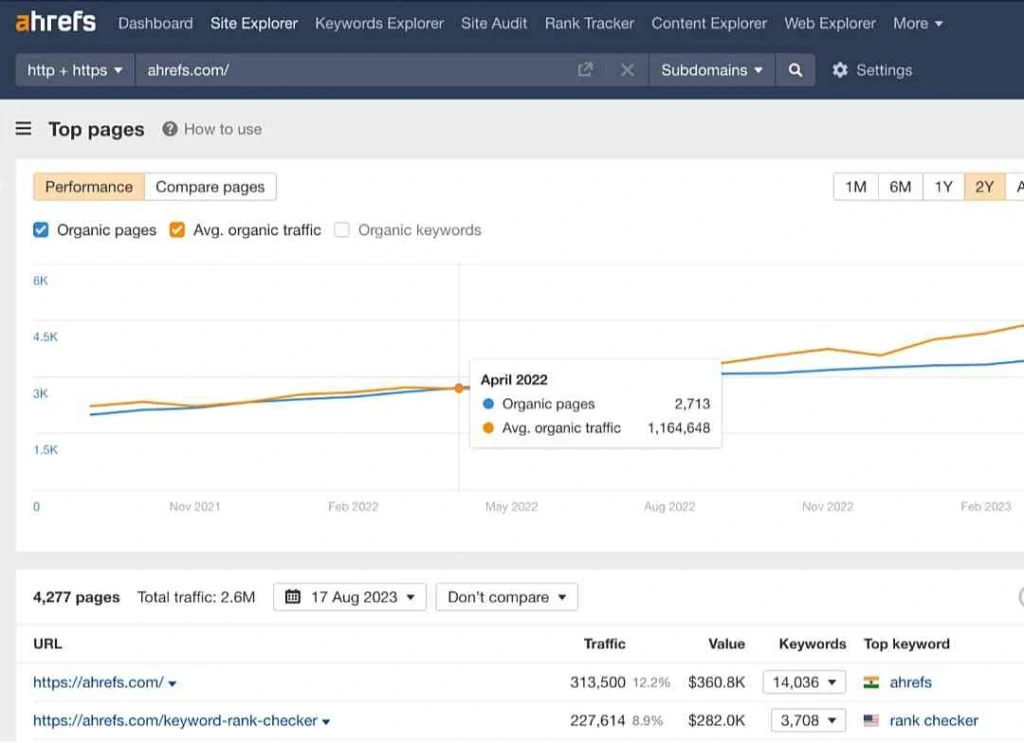The height and width of the screenshot is (743, 1024).
Task: Open https://ahrefs.com/ page link
Action: tap(98, 682)
